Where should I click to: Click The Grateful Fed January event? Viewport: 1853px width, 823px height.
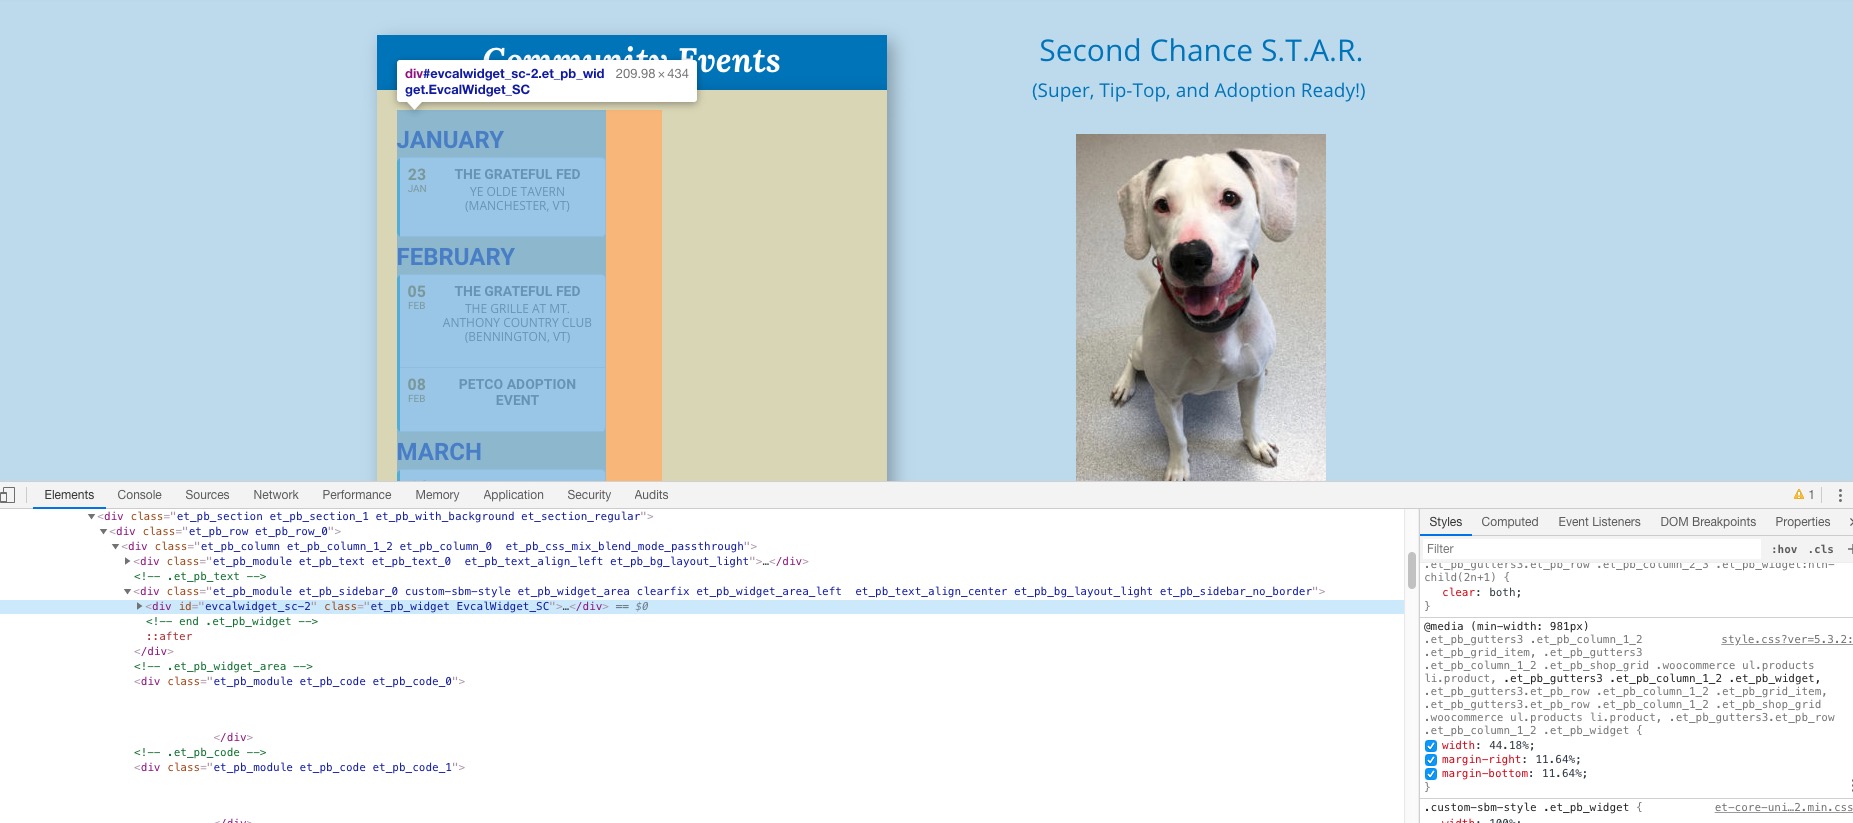(x=517, y=174)
